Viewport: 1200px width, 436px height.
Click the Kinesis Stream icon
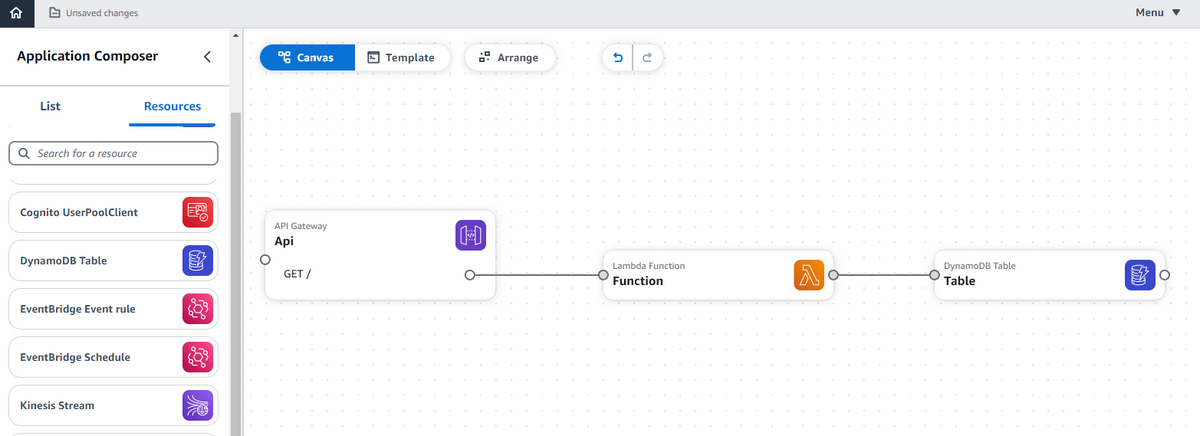pyautogui.click(x=198, y=406)
